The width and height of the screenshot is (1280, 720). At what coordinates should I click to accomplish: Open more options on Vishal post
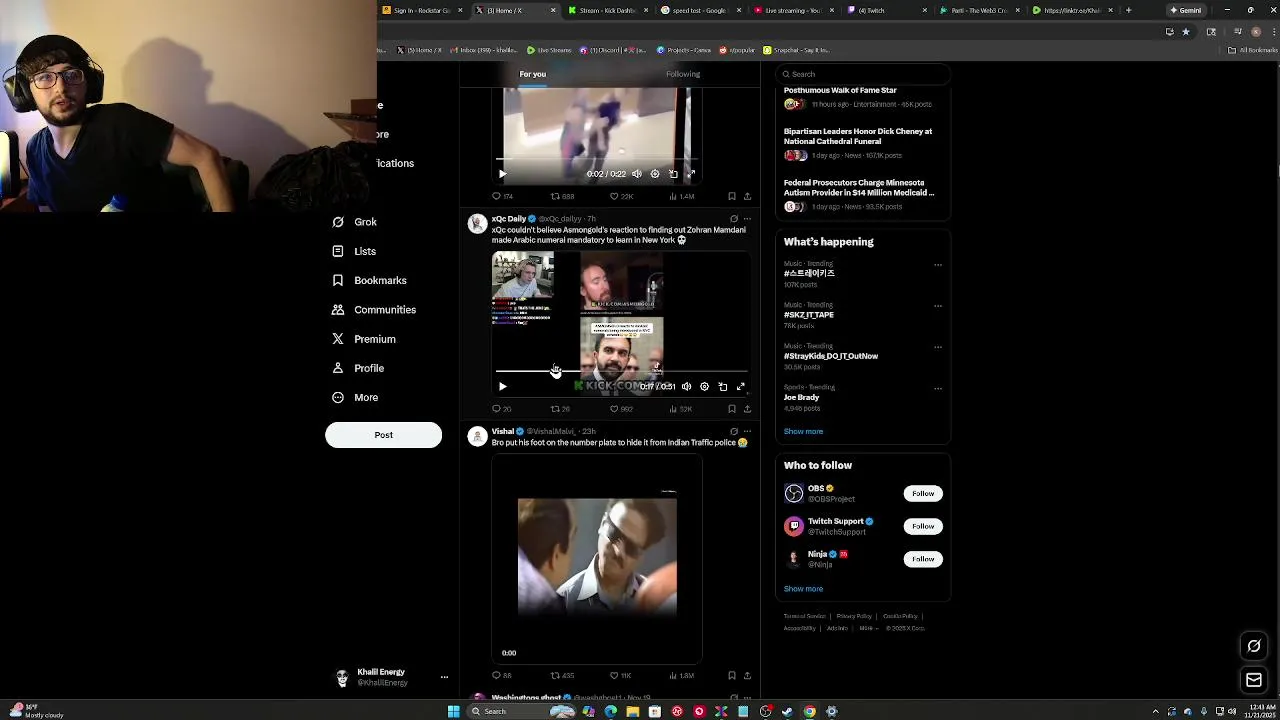[x=747, y=432]
